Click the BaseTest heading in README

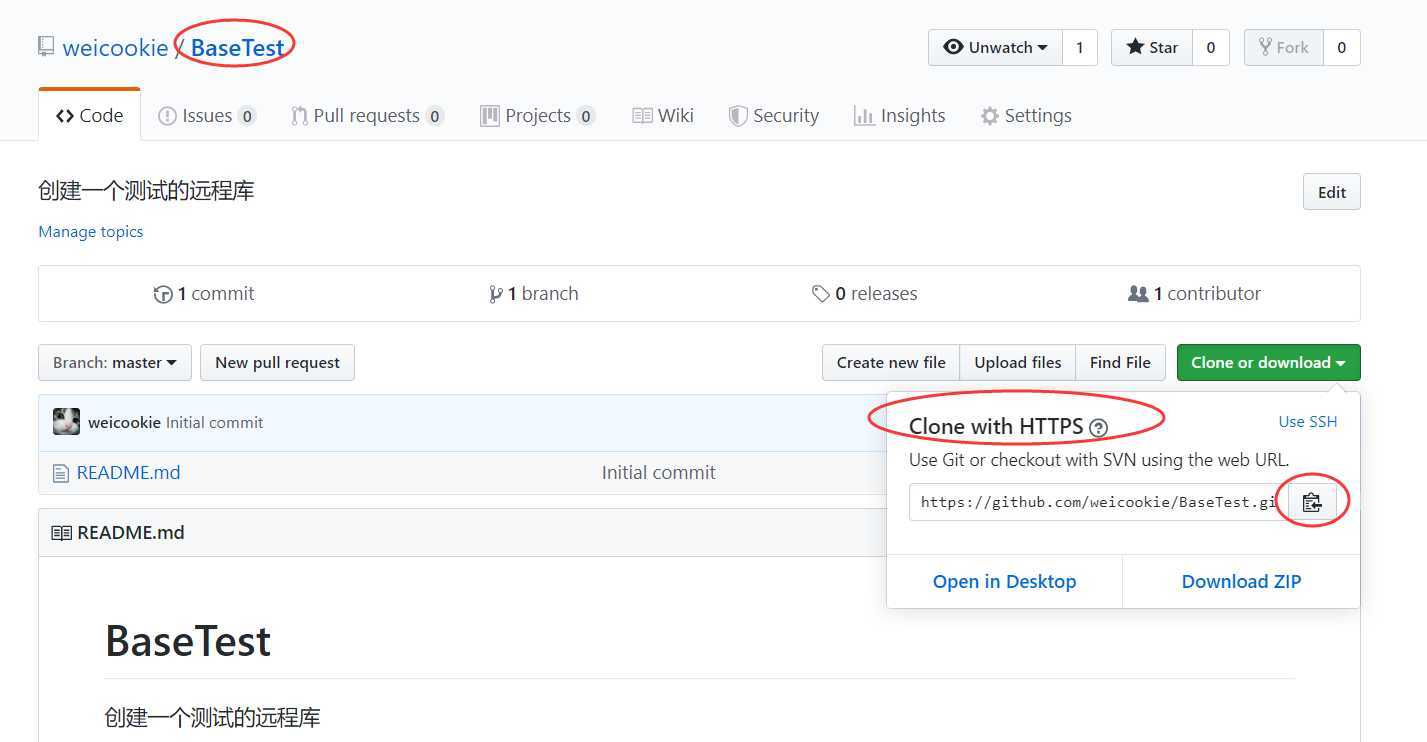[x=188, y=641]
